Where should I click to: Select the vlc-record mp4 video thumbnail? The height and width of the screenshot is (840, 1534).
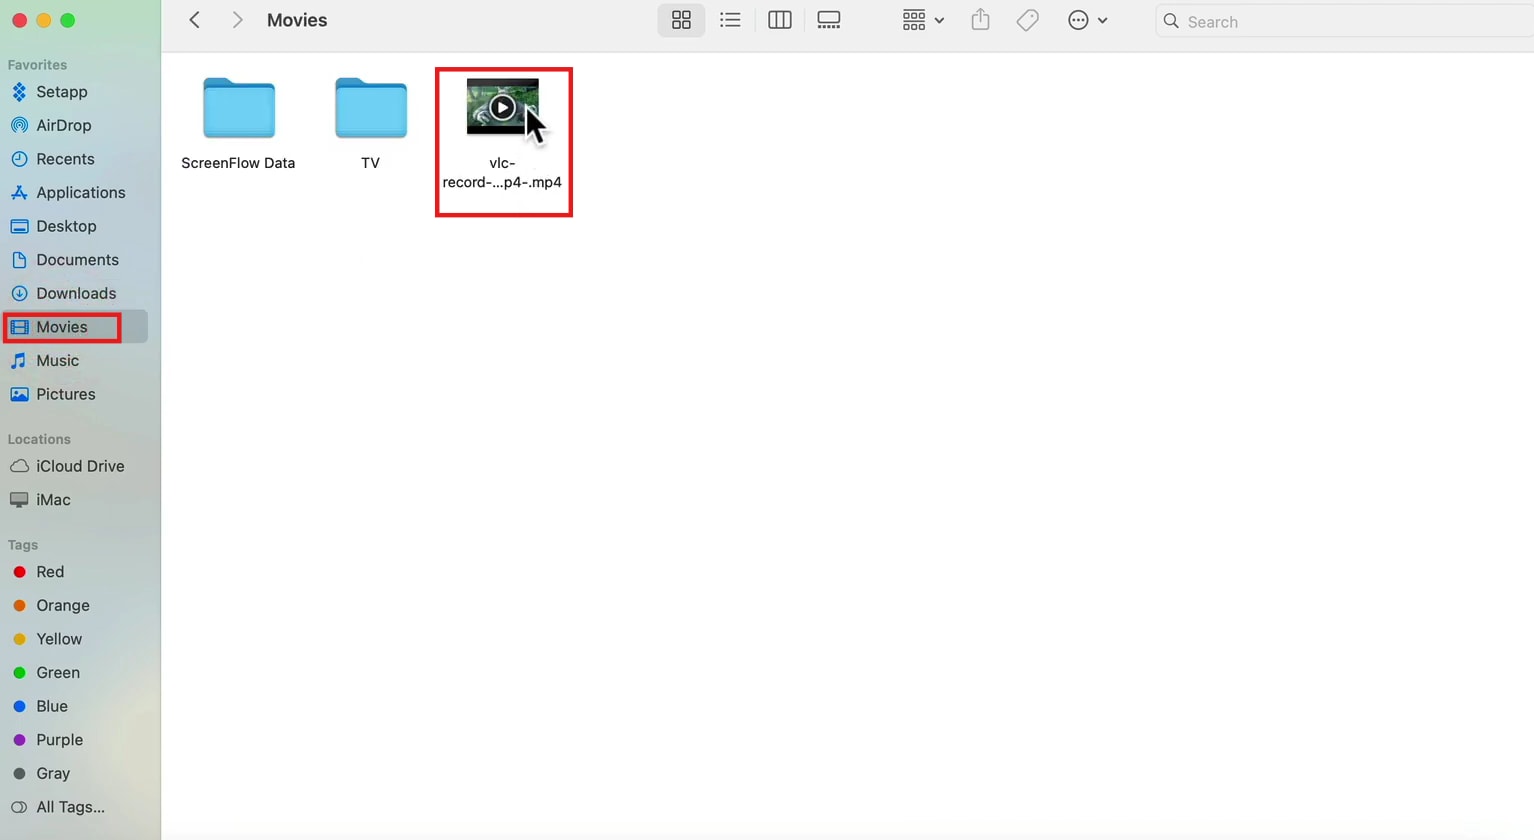(502, 106)
